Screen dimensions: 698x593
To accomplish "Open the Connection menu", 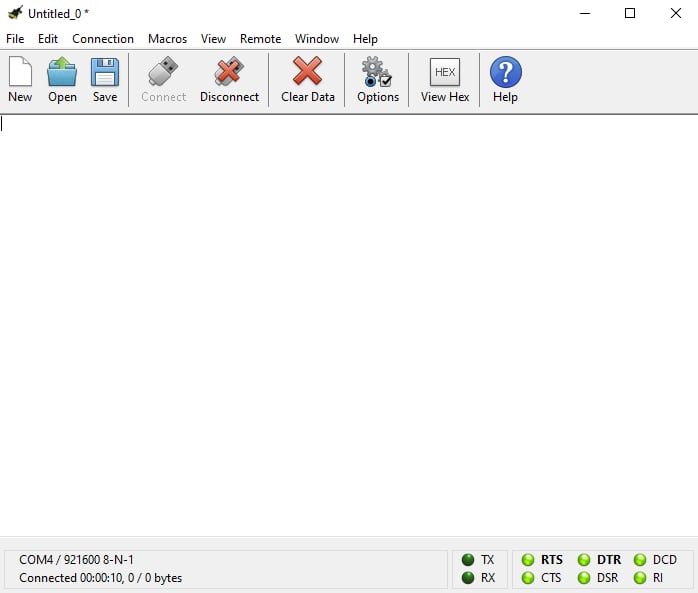I will click(103, 39).
